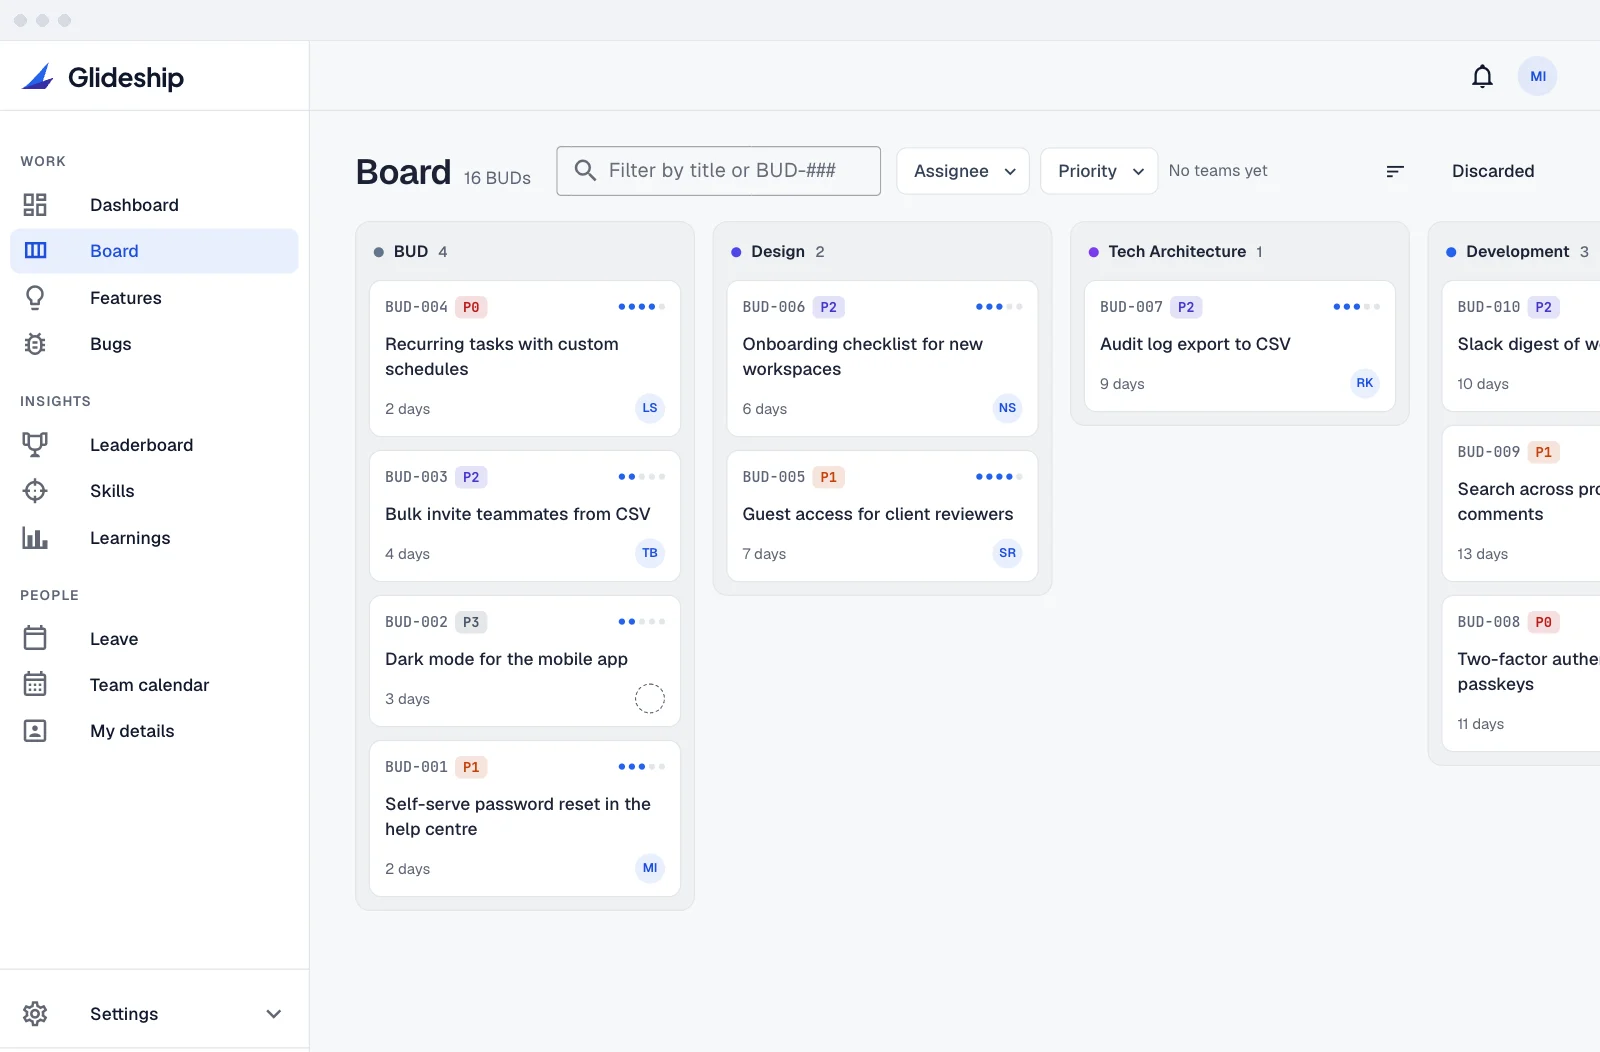Screen dimensions: 1600x1052
Task: Click progress dots on BUD-006 card
Action: point(999,307)
